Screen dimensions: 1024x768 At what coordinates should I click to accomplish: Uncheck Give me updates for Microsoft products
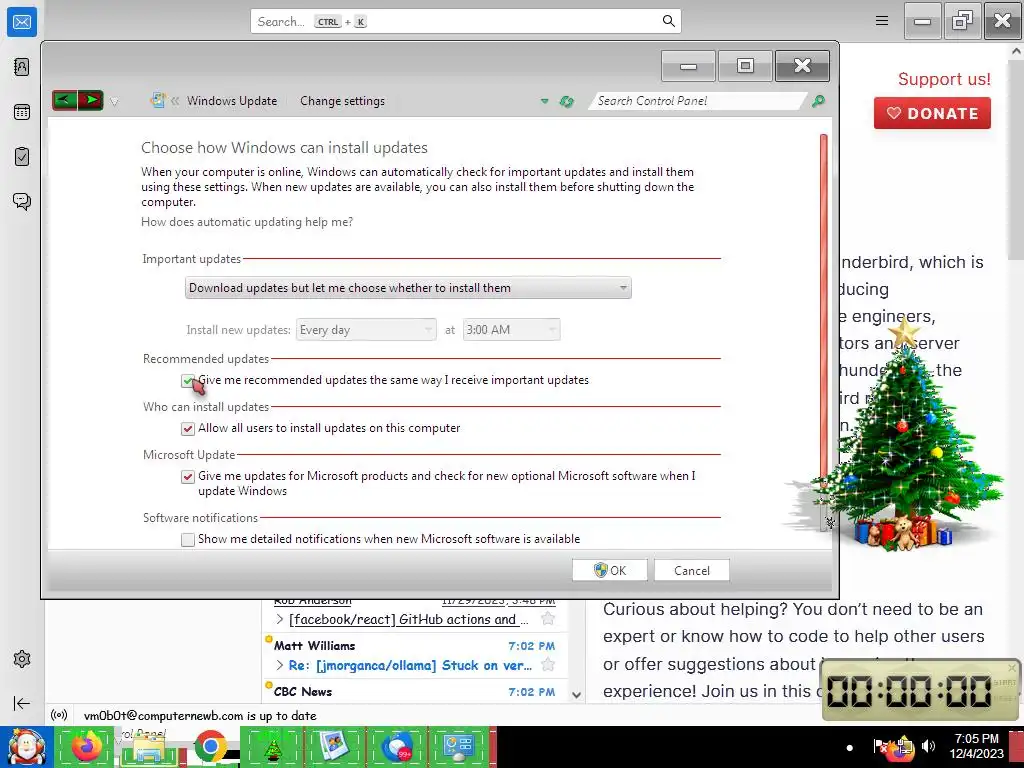pos(188,477)
